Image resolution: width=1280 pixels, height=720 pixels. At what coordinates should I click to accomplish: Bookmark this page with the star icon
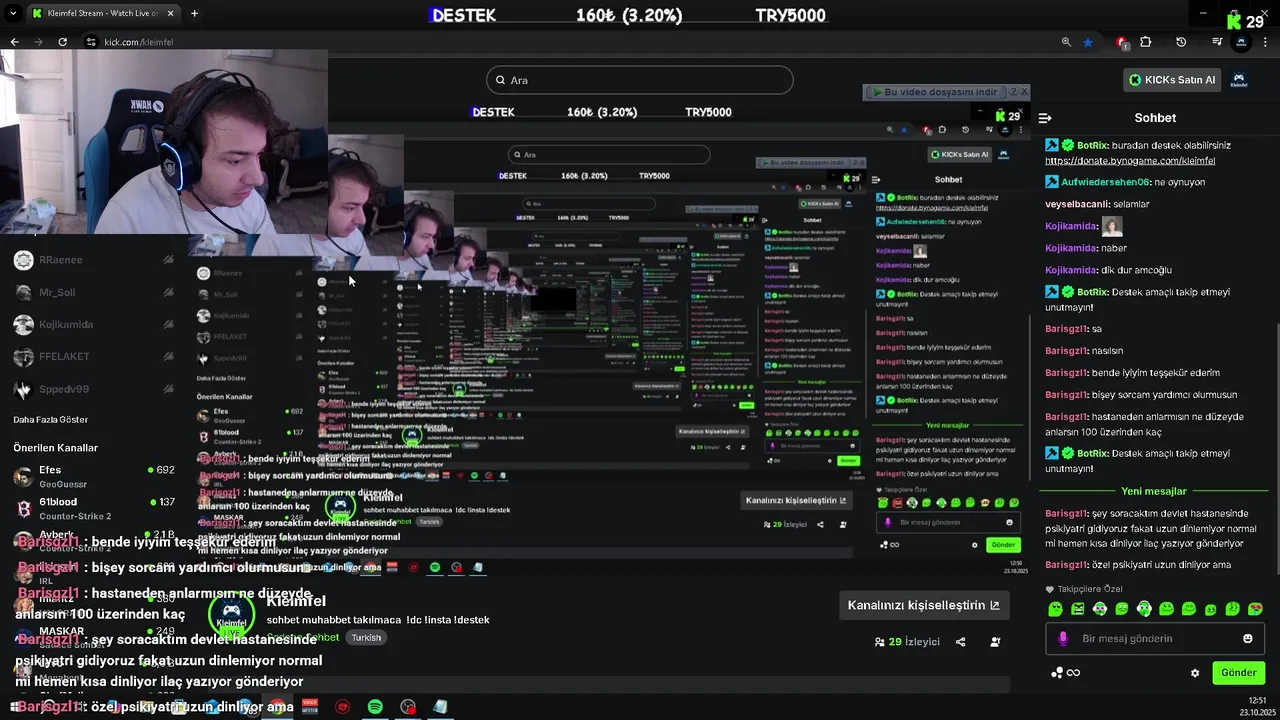(x=1088, y=42)
